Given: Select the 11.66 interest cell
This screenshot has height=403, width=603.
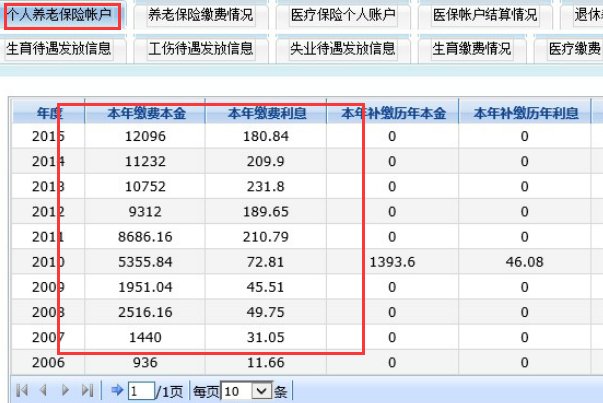Looking at the screenshot, I should [x=266, y=362].
